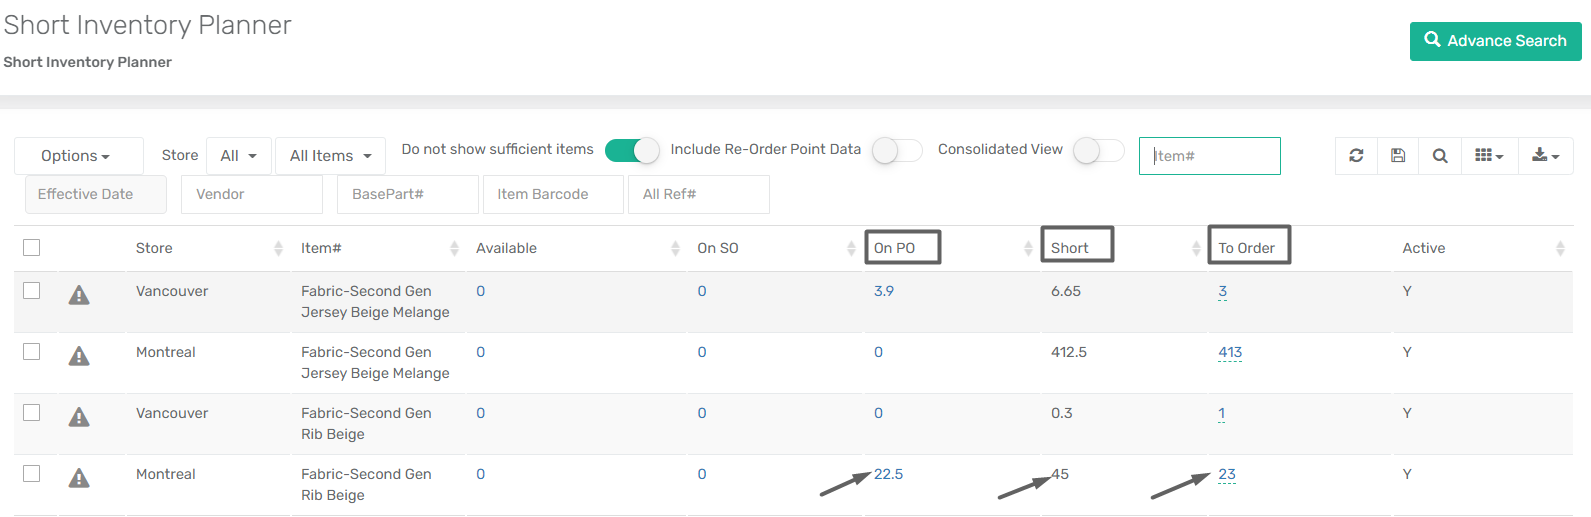
Task: Click warning icon on Montreal Rib Beige row
Action: coord(79,478)
